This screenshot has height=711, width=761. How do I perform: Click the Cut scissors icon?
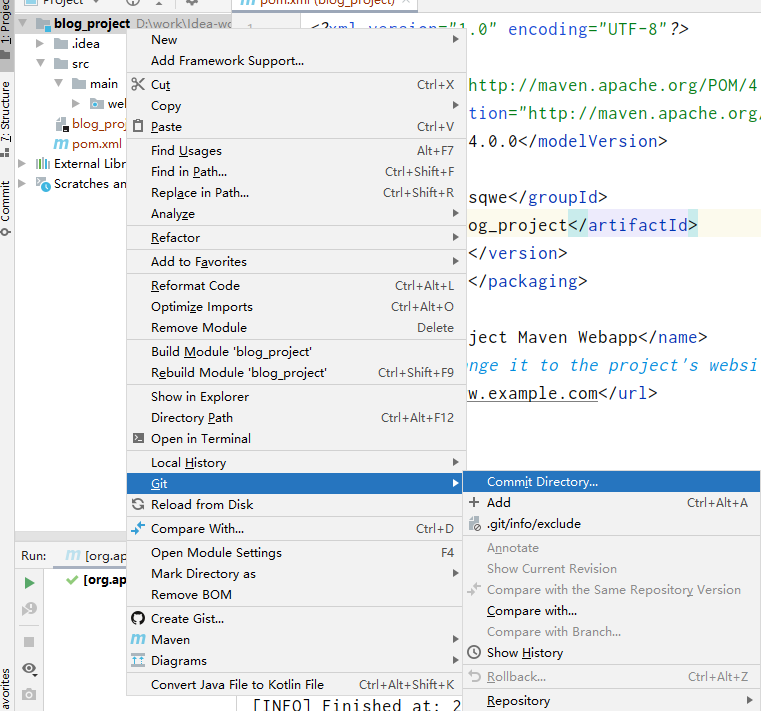point(138,84)
